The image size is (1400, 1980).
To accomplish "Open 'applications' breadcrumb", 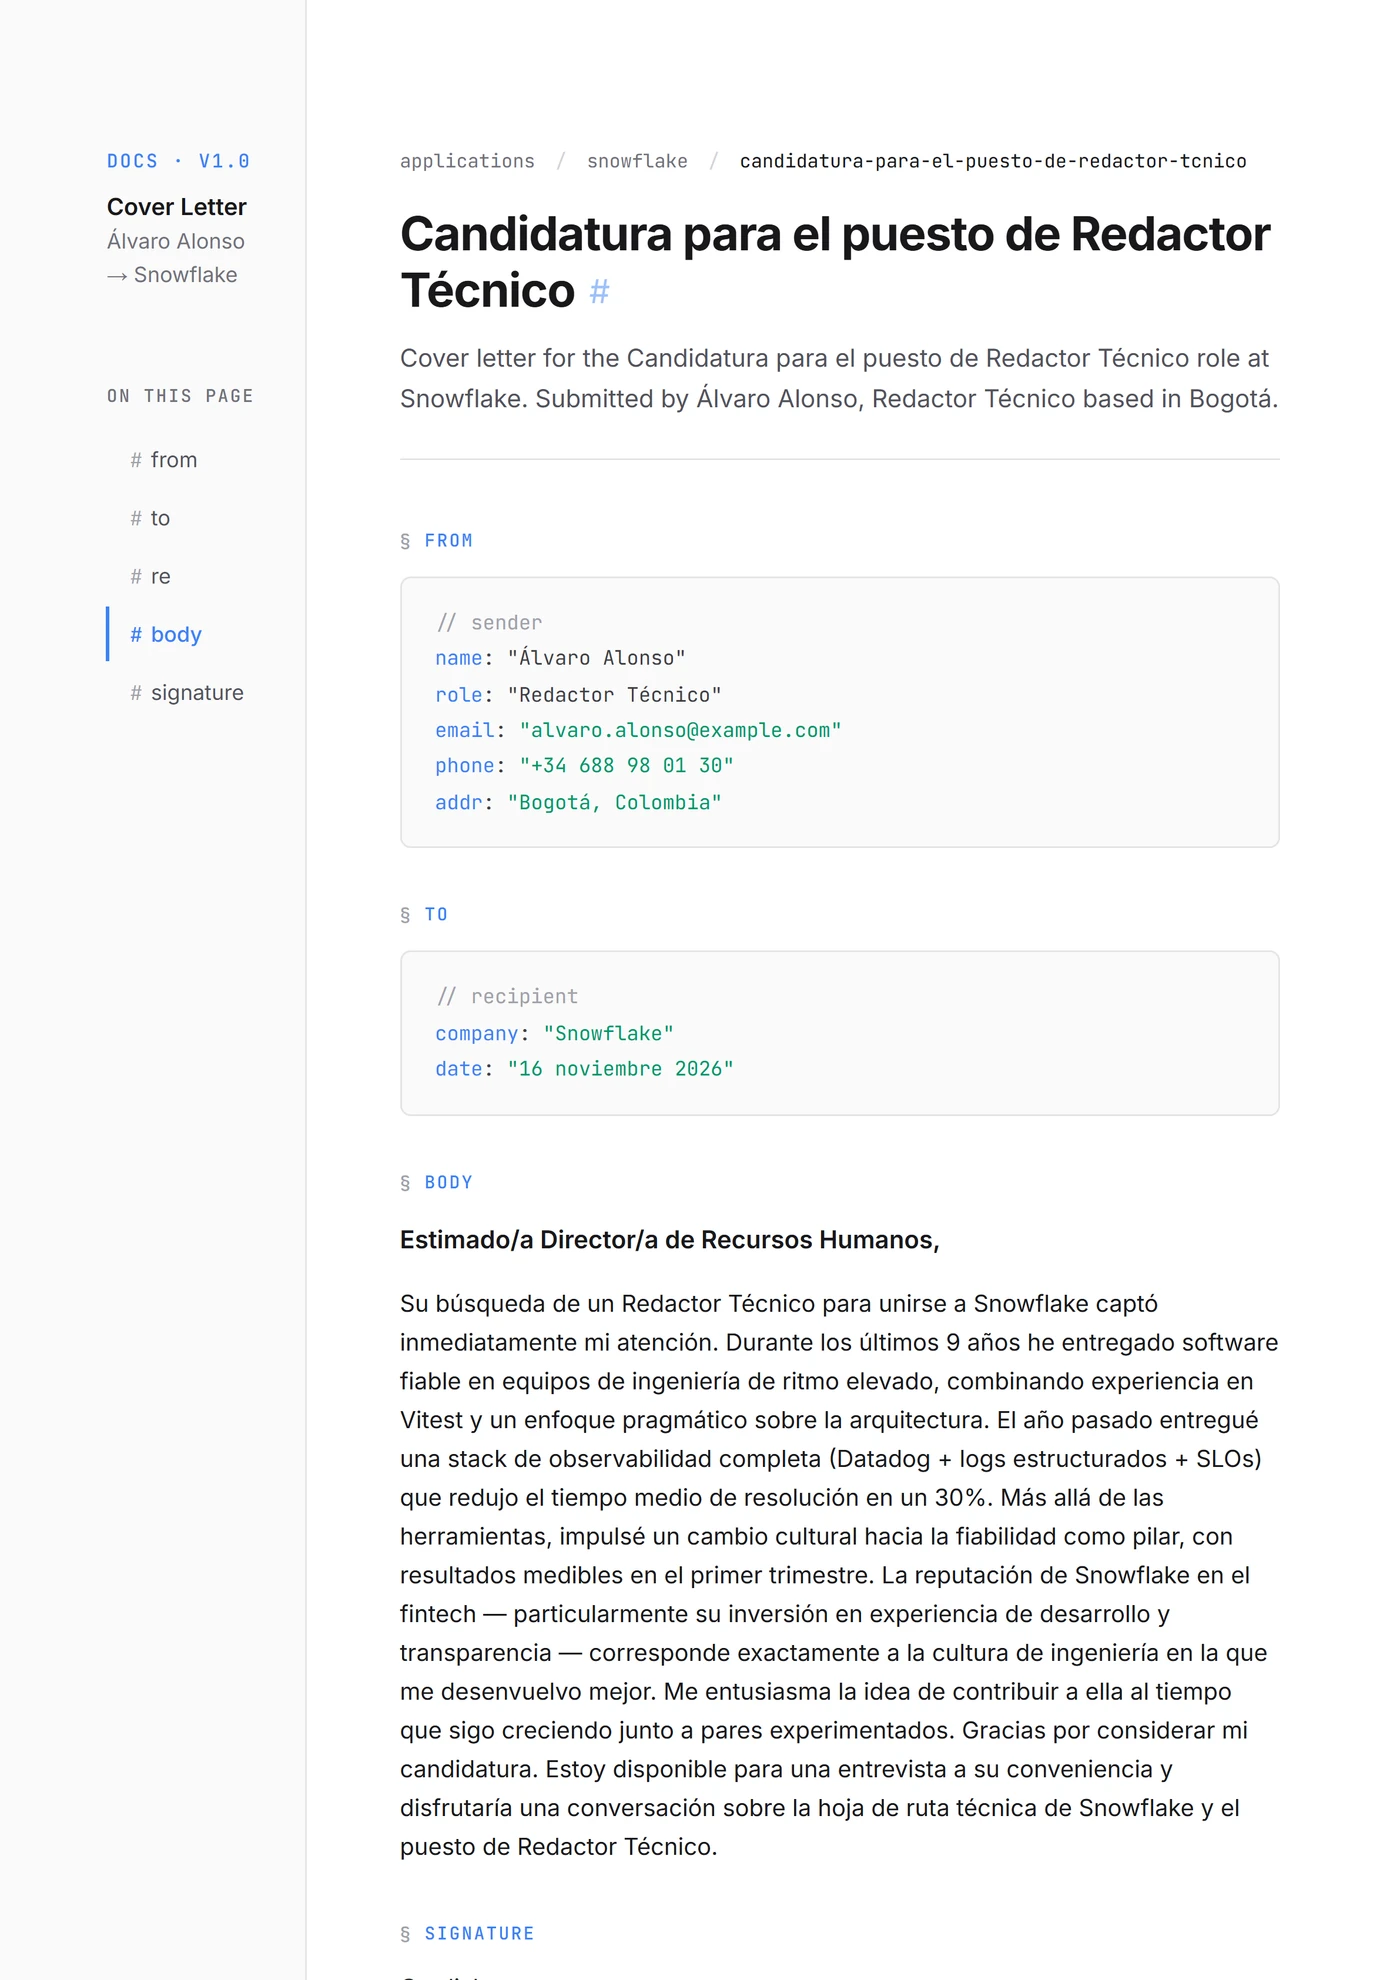I will point(467,161).
